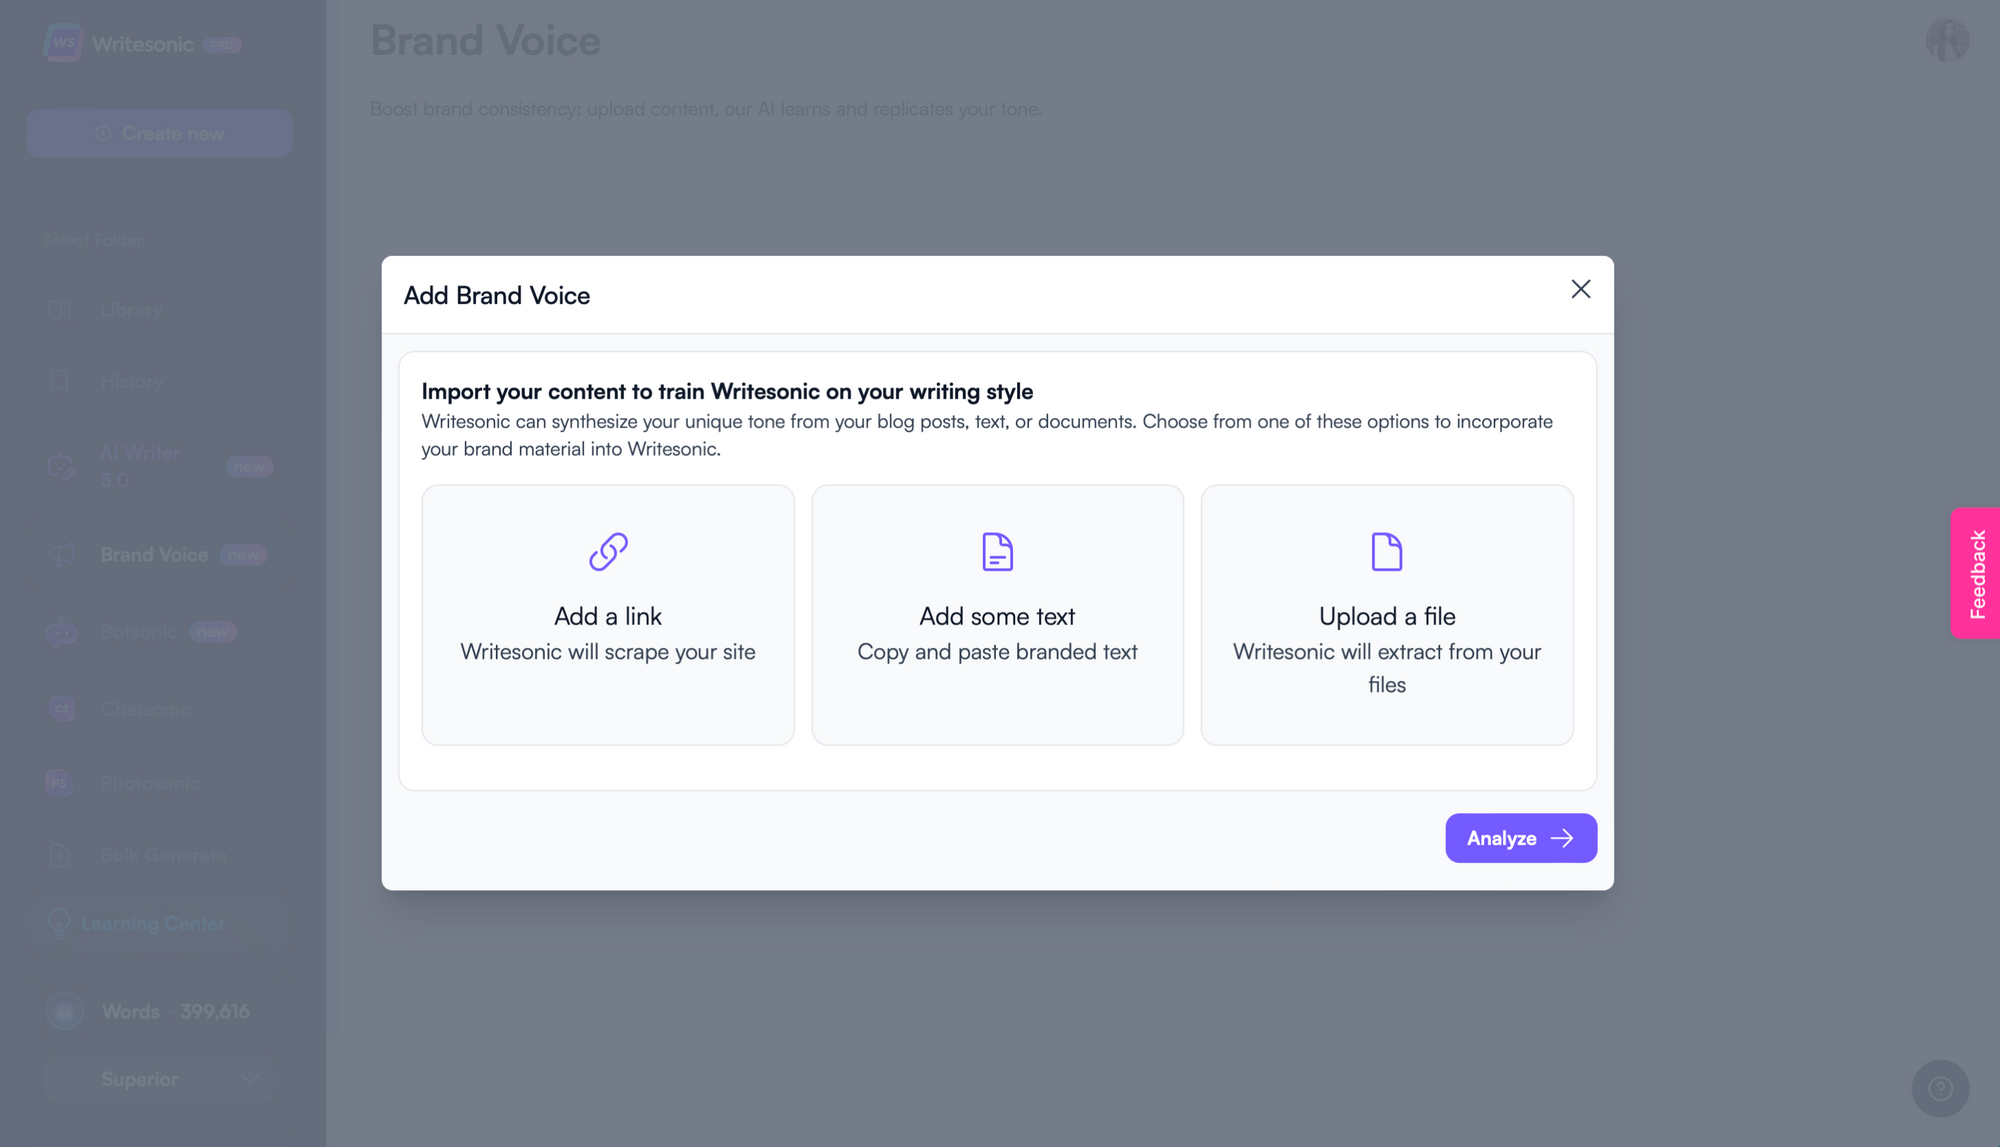The height and width of the screenshot is (1147, 2000).
Task: Click the Add some text icon
Action: (x=997, y=549)
